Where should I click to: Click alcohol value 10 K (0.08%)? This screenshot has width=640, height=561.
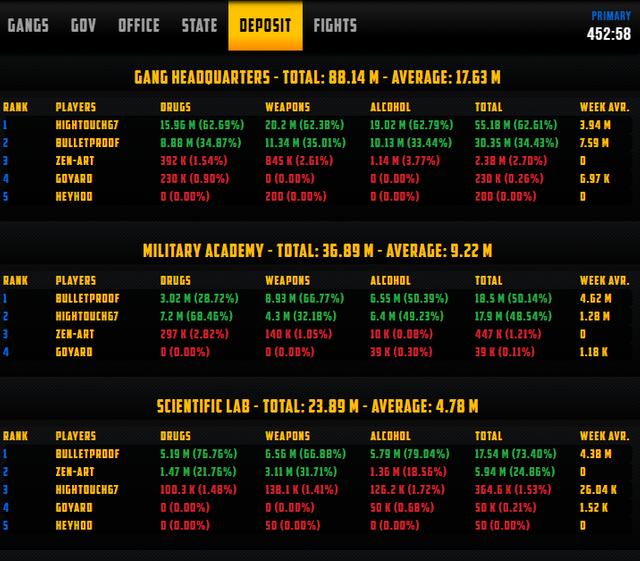[401, 334]
